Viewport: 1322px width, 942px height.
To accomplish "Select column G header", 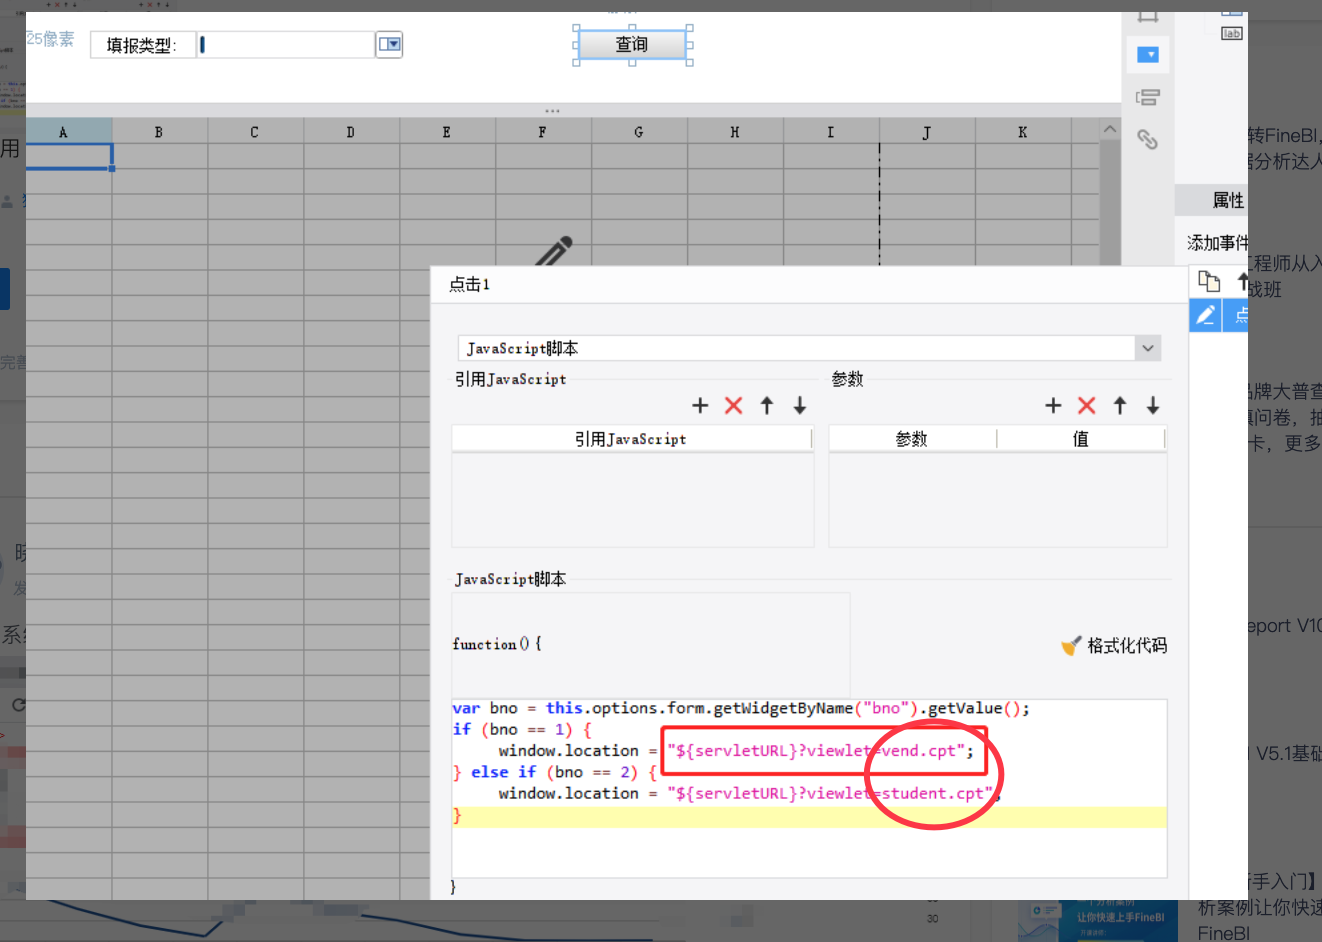I will coord(639,132).
